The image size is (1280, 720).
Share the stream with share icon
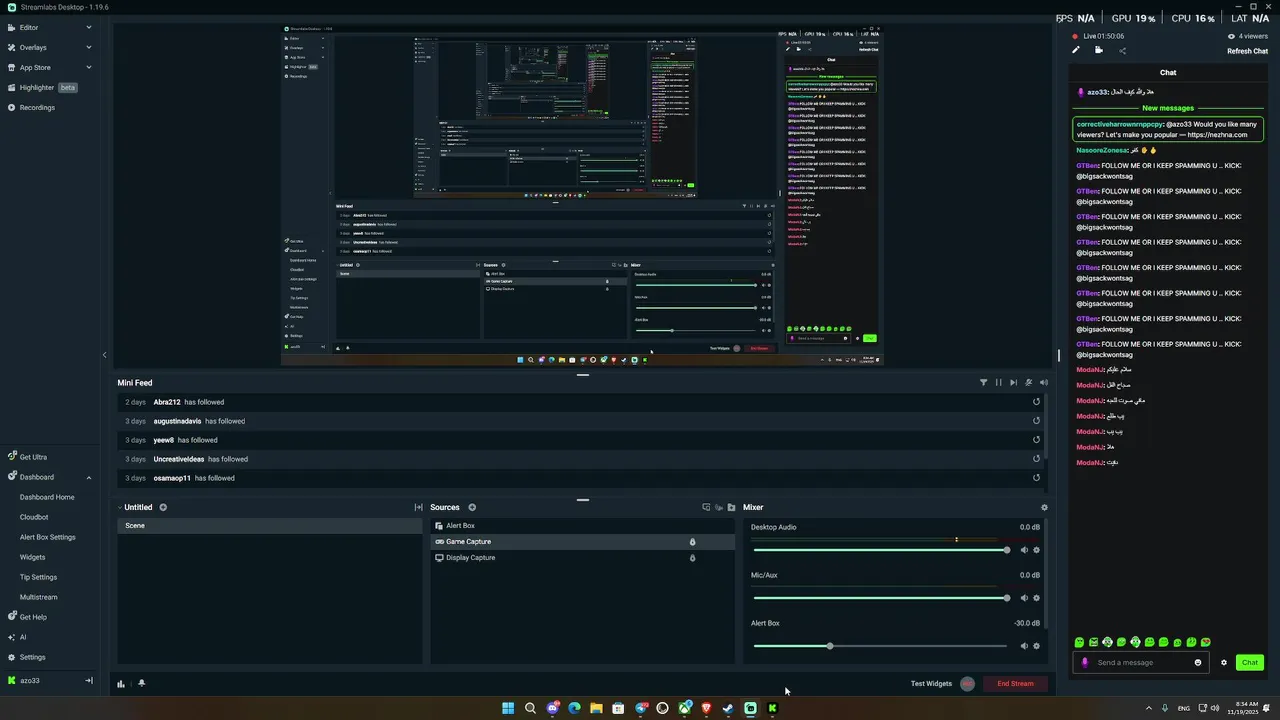[x=1122, y=50]
